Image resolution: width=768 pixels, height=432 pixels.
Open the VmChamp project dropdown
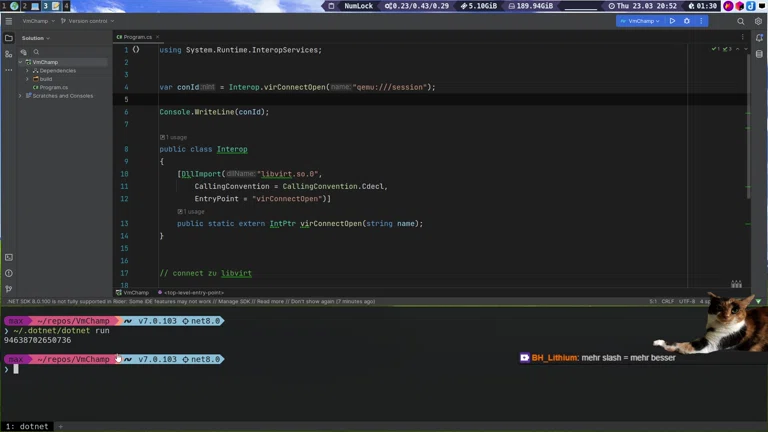(38, 21)
